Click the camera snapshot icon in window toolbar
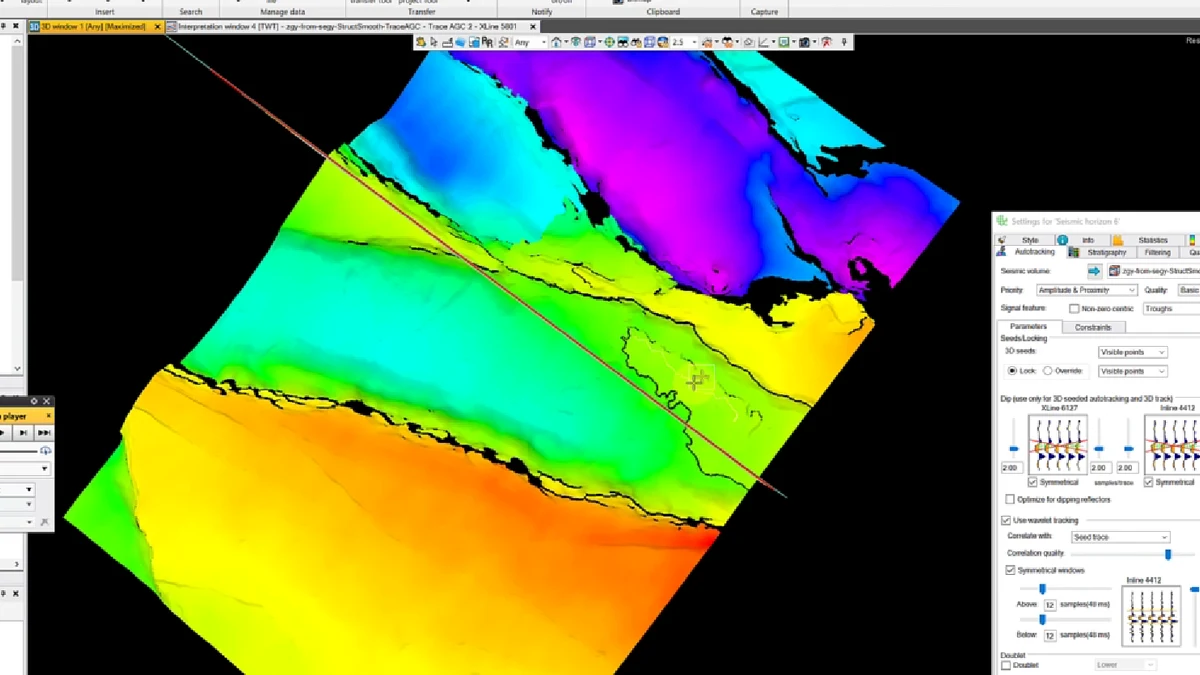The width and height of the screenshot is (1200, 675). [804, 42]
